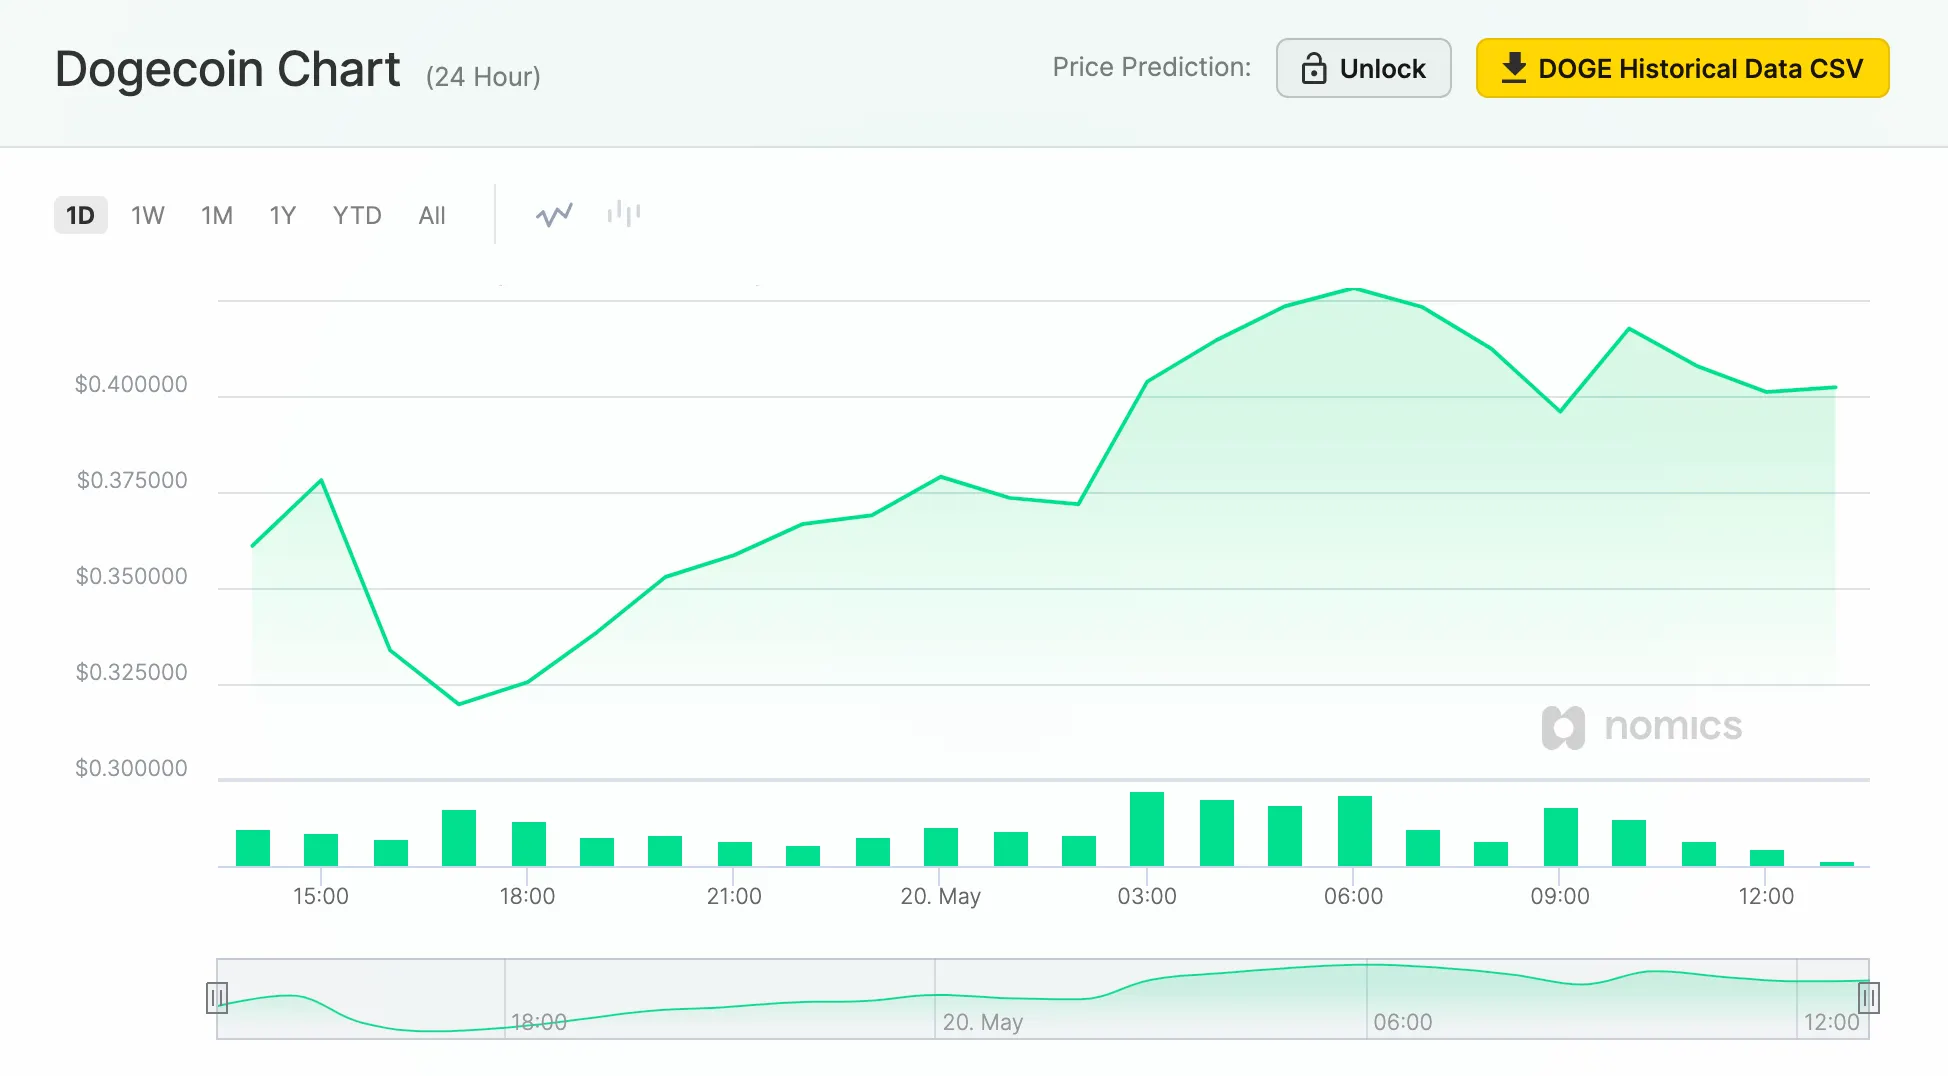Screen dimensions: 1948x1076
Task: Grab the left range navigator handle
Action: (x=217, y=998)
